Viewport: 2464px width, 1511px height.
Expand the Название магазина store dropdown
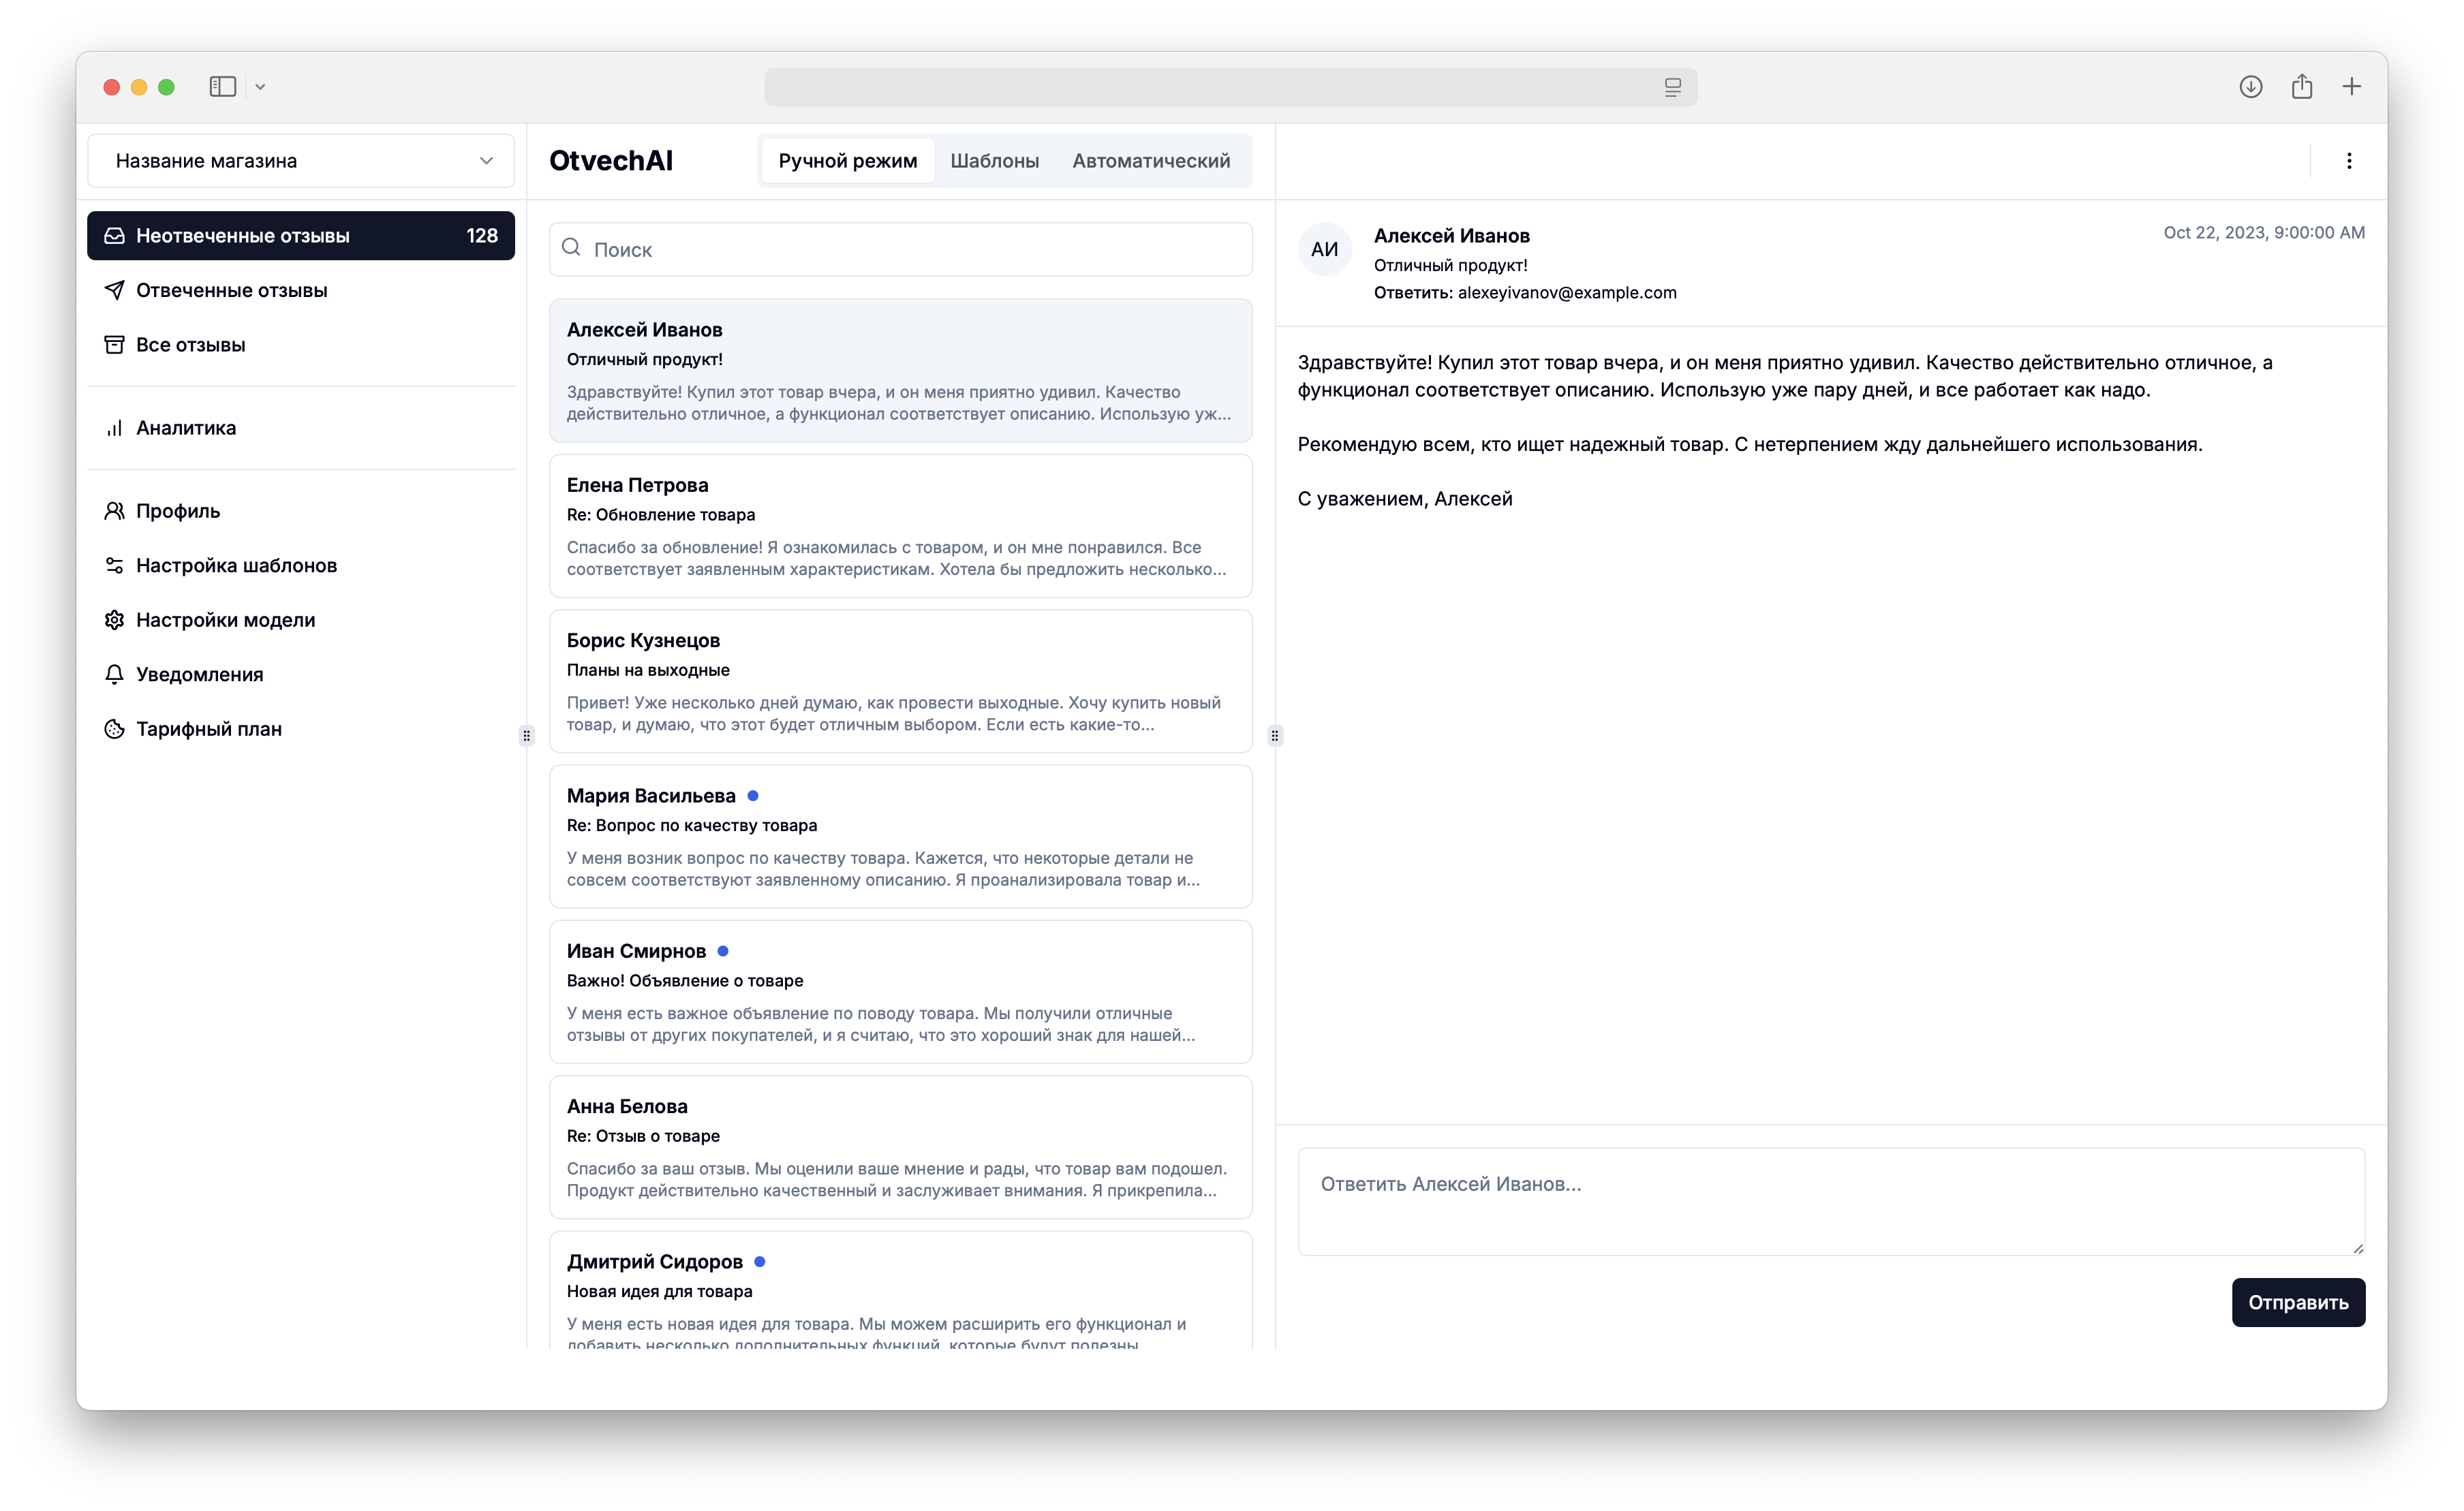coord(301,161)
